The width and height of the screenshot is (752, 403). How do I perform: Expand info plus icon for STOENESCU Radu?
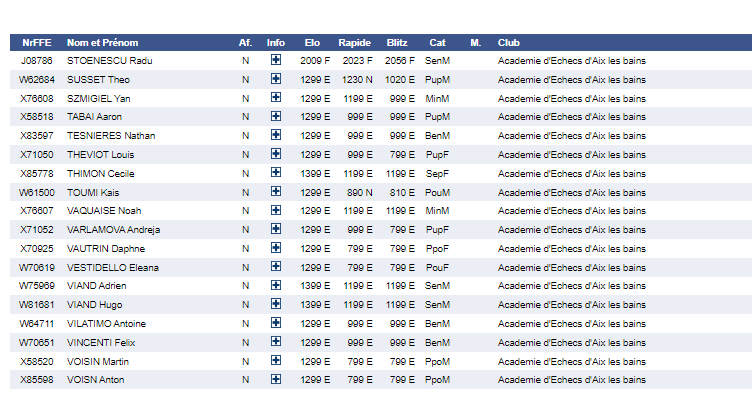coord(276,60)
